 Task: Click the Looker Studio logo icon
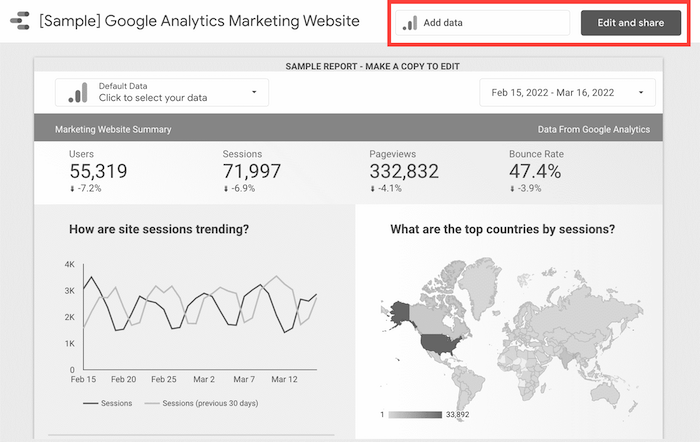tap(19, 22)
